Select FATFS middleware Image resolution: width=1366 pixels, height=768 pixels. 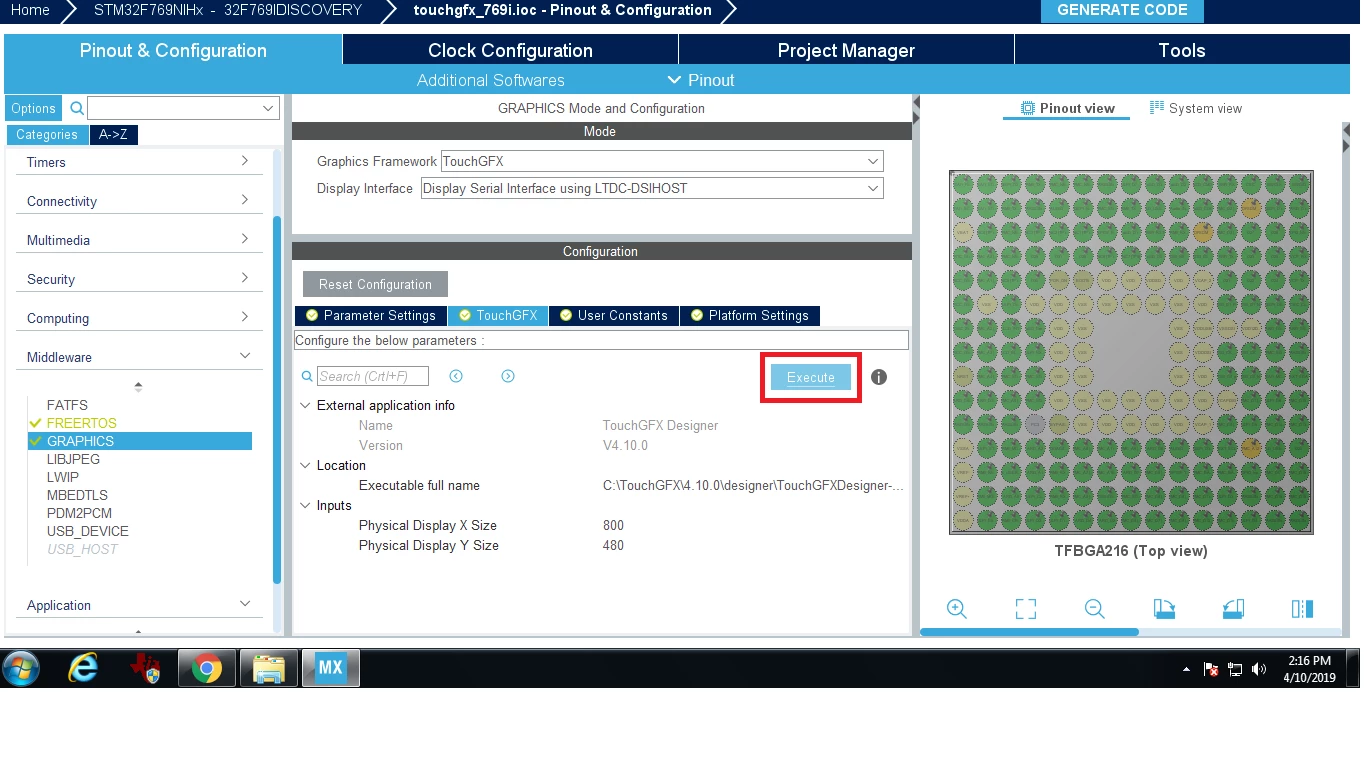(67, 405)
